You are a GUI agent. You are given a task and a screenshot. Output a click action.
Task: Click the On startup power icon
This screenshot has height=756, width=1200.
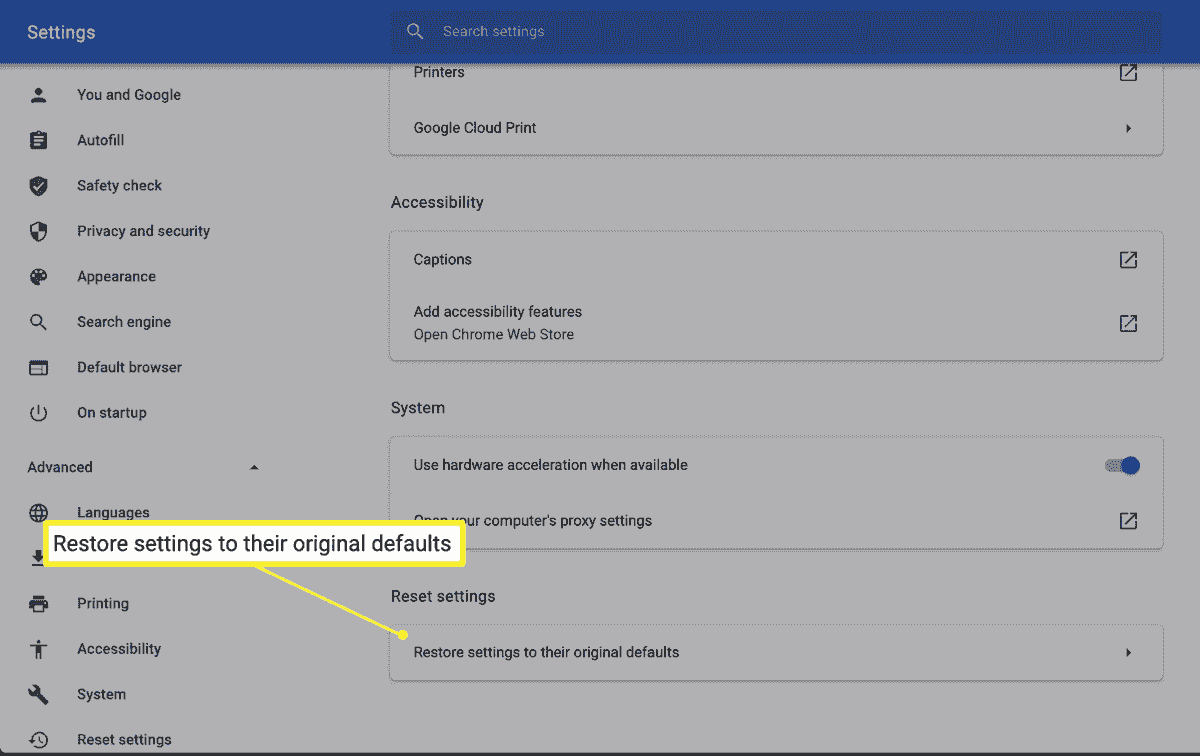(x=38, y=412)
